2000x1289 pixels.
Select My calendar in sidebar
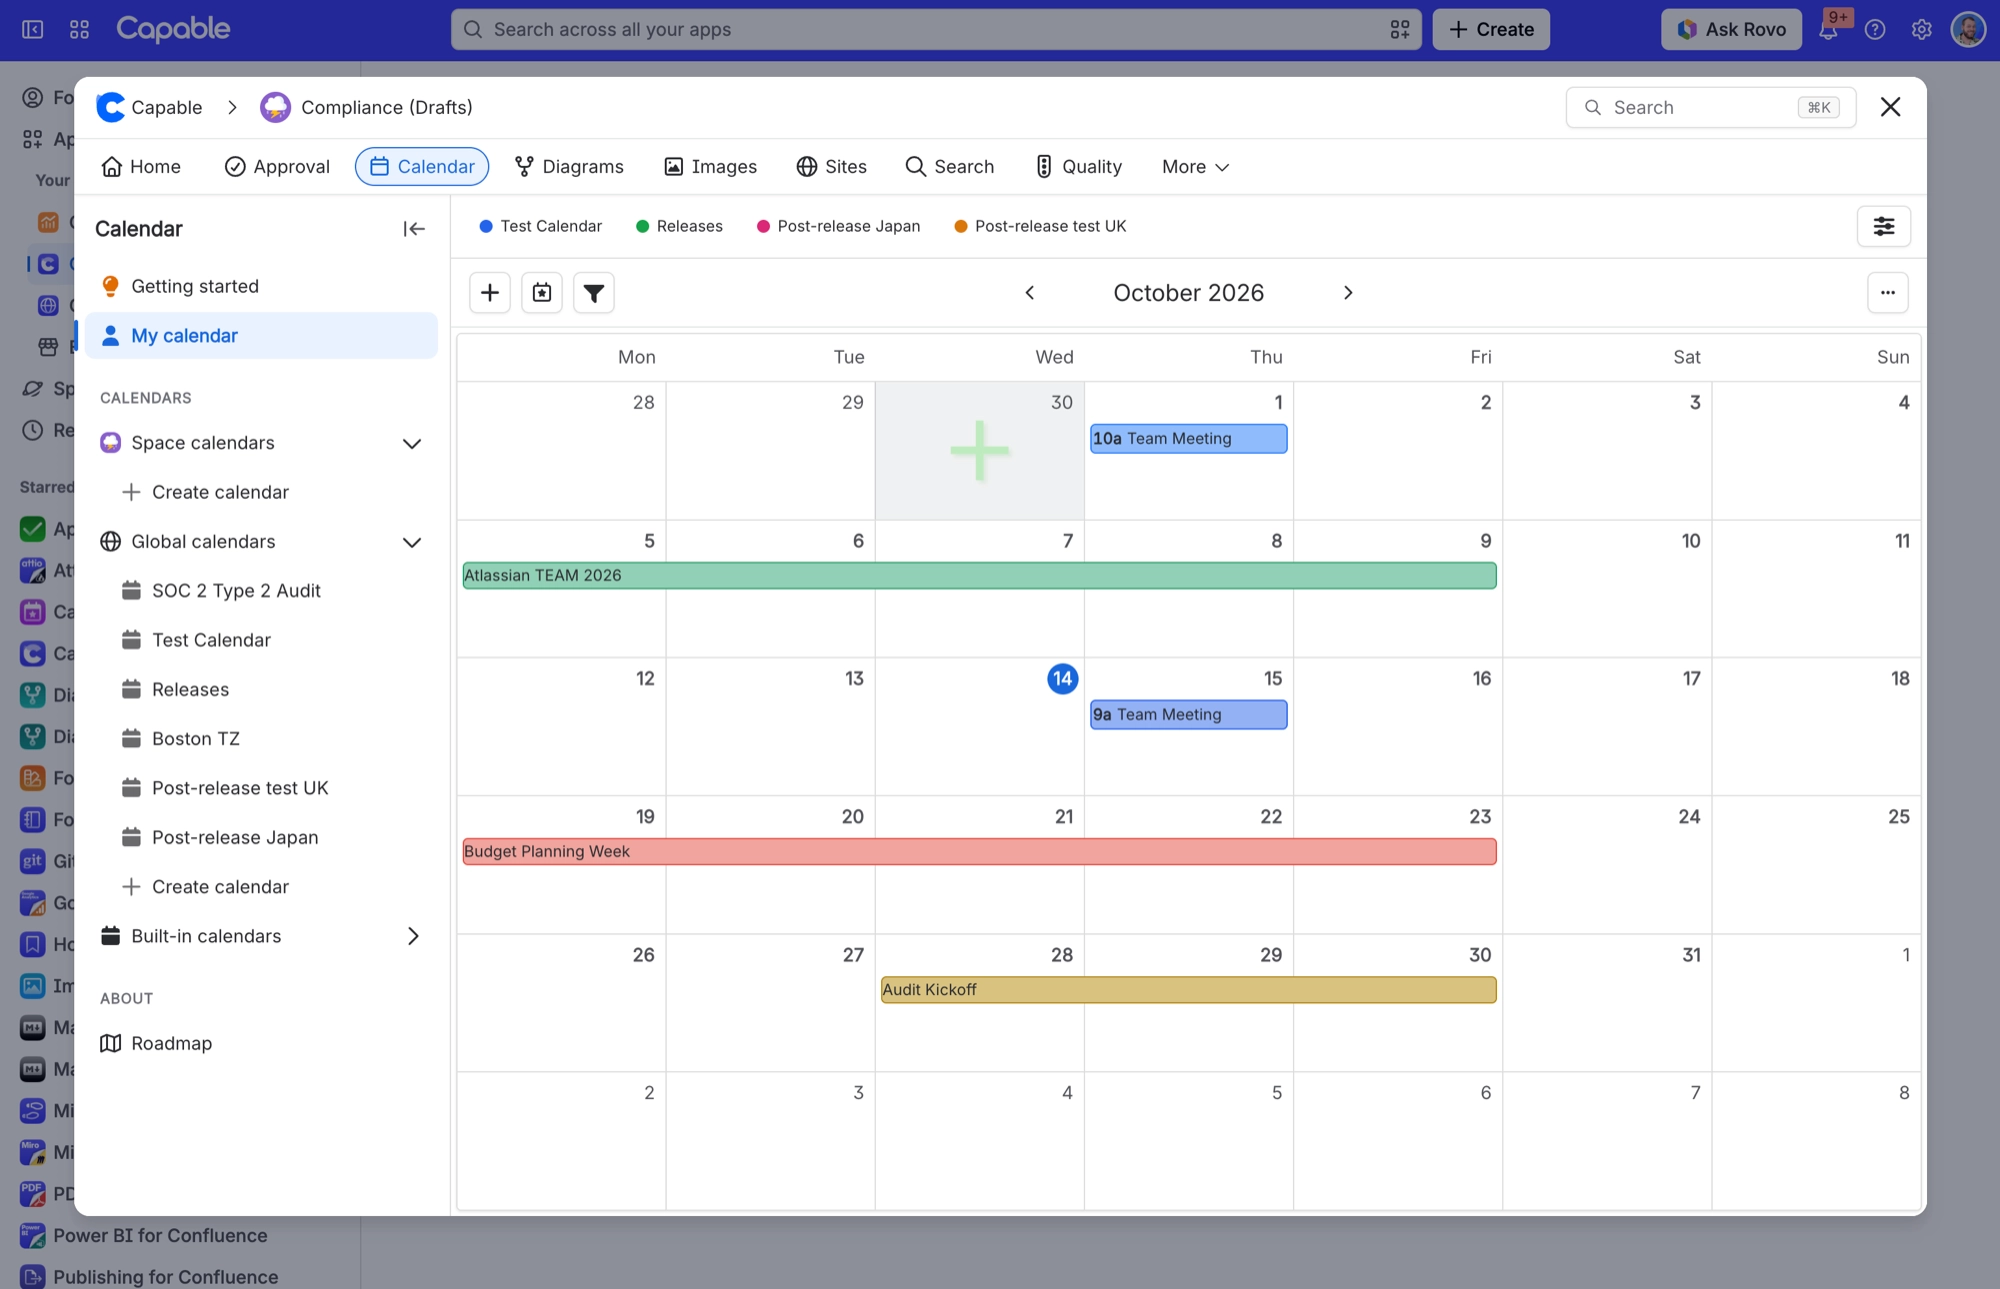(x=261, y=336)
